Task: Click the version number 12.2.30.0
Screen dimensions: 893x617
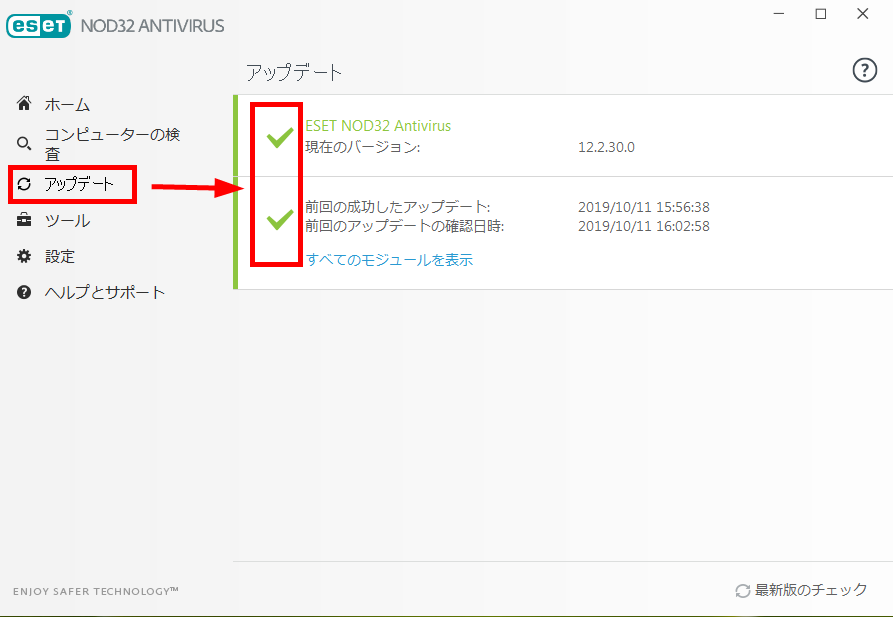Action: click(607, 147)
